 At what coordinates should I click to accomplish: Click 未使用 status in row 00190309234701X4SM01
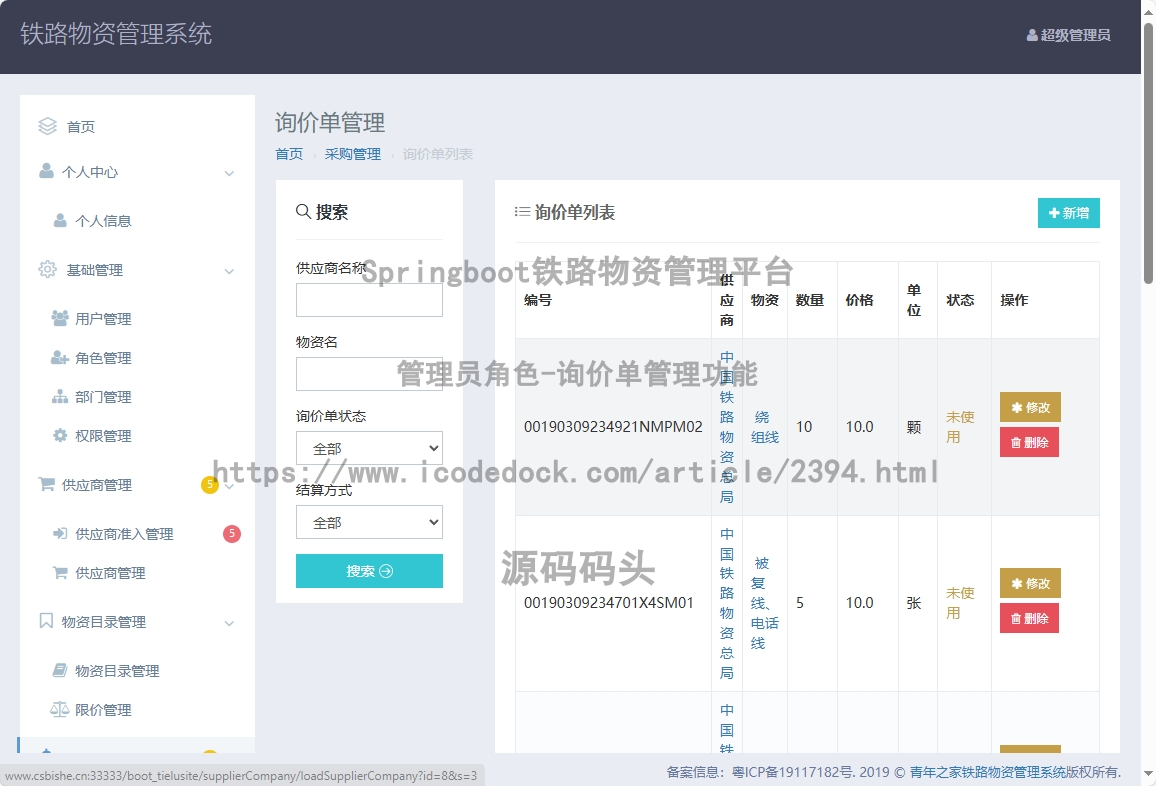pyautogui.click(x=960, y=603)
